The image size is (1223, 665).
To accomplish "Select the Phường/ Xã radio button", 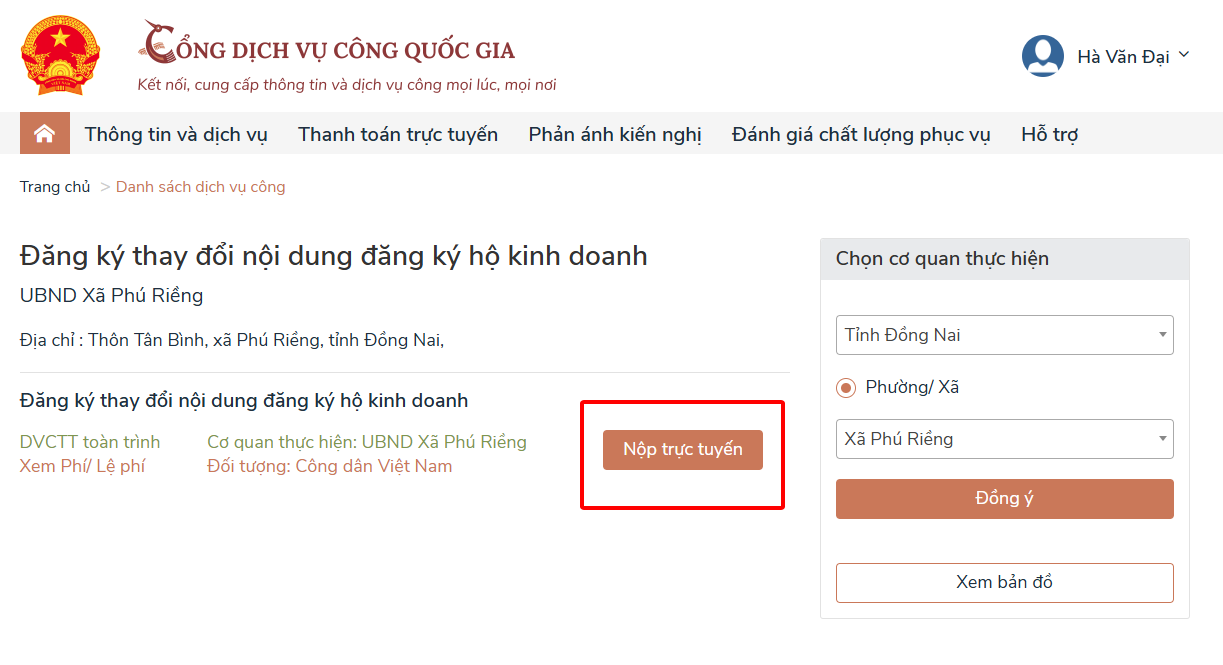I will pos(845,388).
